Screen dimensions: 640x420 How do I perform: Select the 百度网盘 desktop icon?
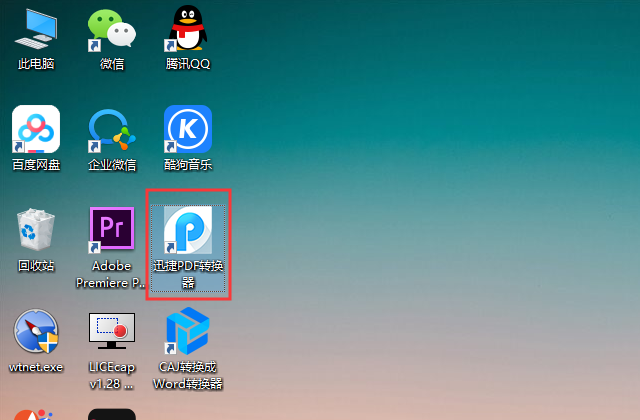36,130
